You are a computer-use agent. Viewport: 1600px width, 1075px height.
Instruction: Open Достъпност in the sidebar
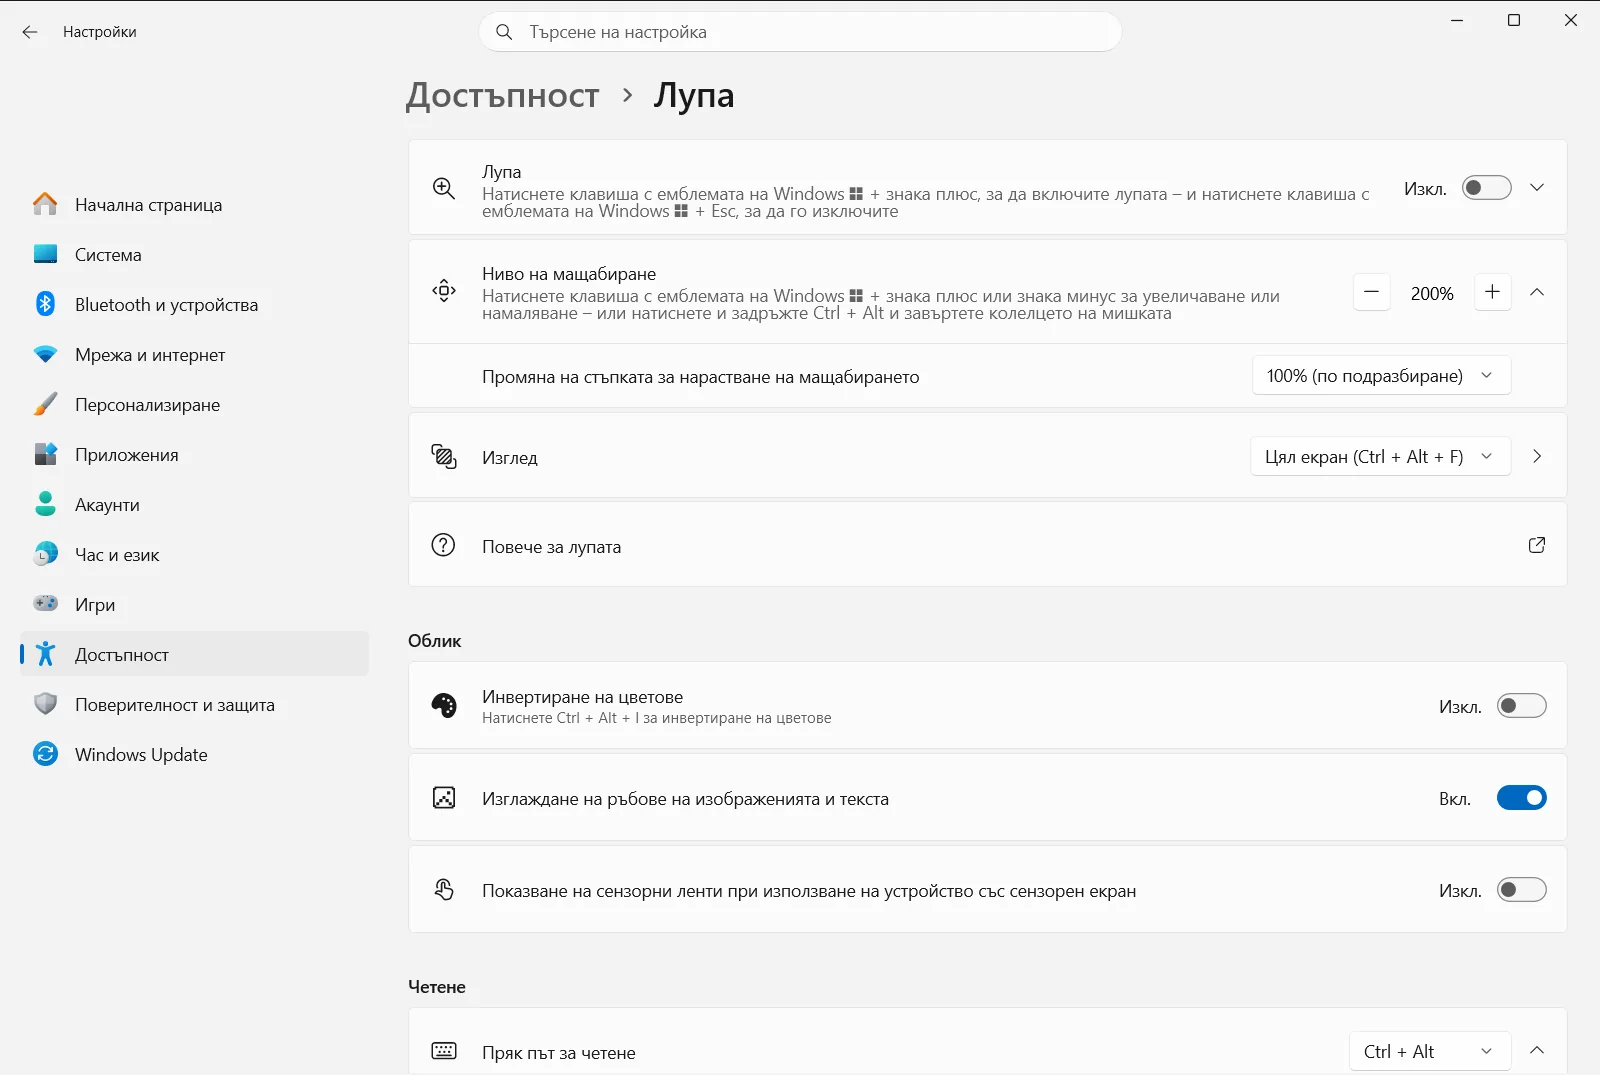click(195, 654)
